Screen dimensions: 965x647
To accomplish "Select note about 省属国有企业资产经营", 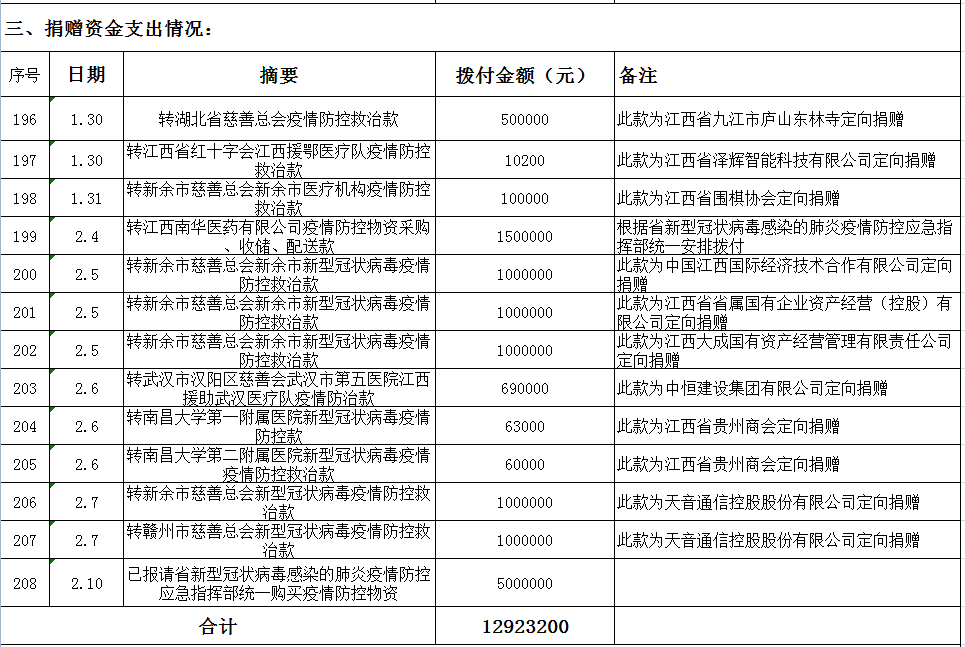I will pyautogui.click(x=785, y=313).
